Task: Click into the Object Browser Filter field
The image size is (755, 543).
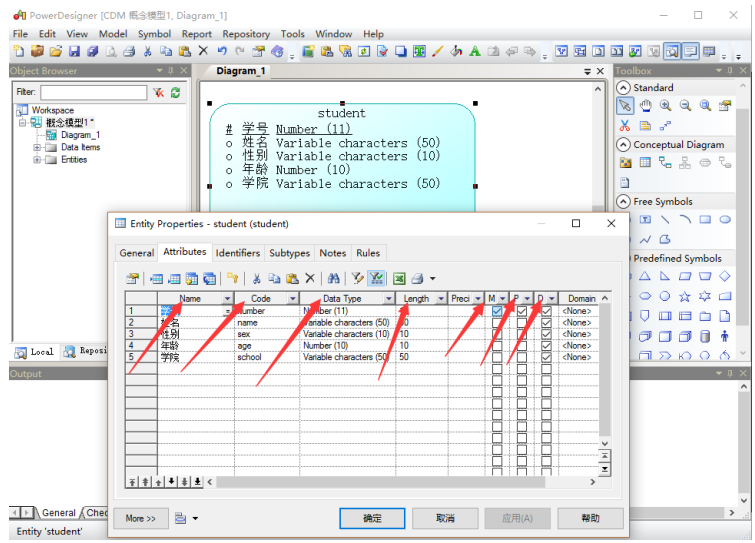Action: (x=93, y=92)
